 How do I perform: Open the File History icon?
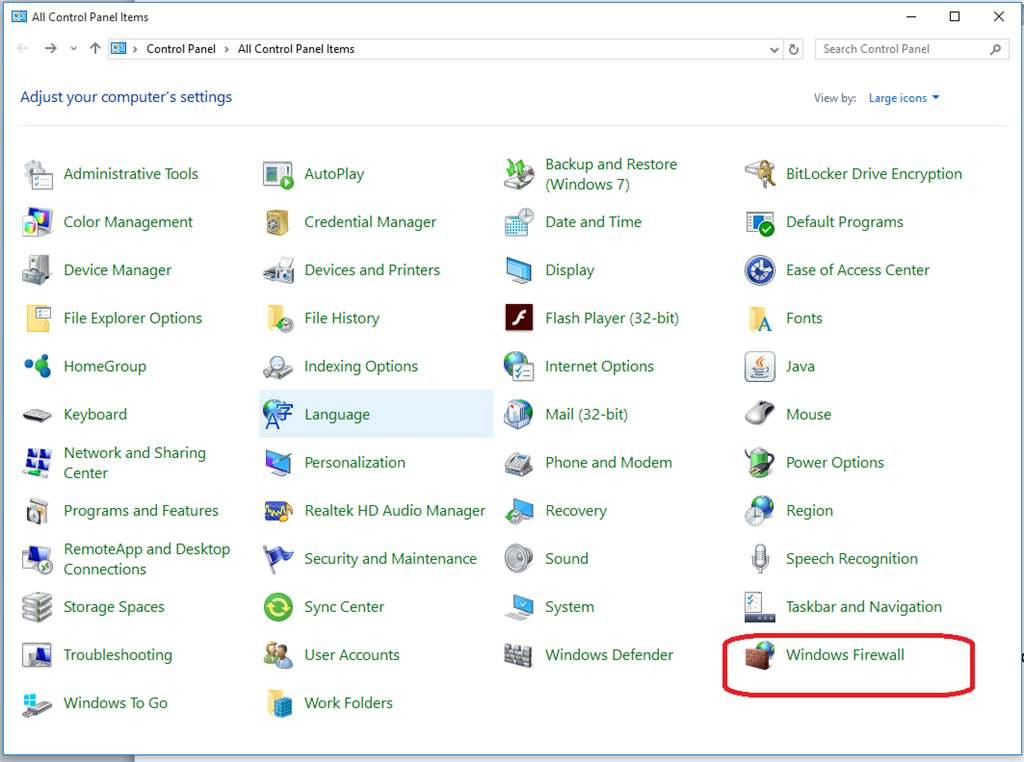coord(278,319)
